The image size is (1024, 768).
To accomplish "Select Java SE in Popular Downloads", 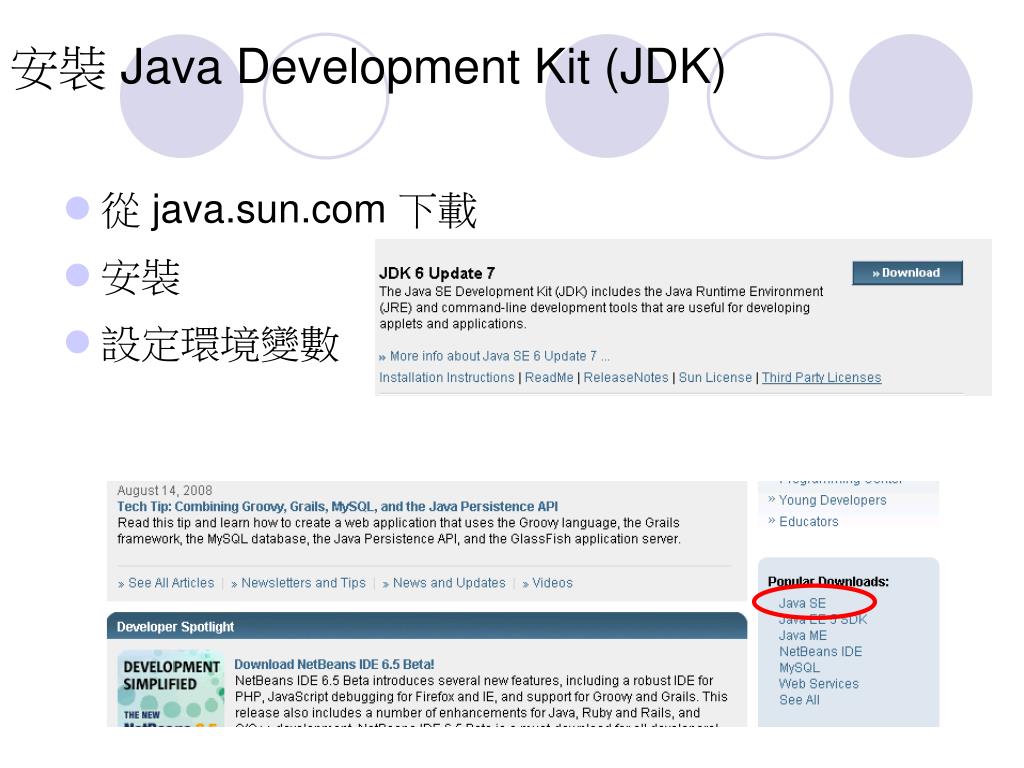I will (802, 603).
